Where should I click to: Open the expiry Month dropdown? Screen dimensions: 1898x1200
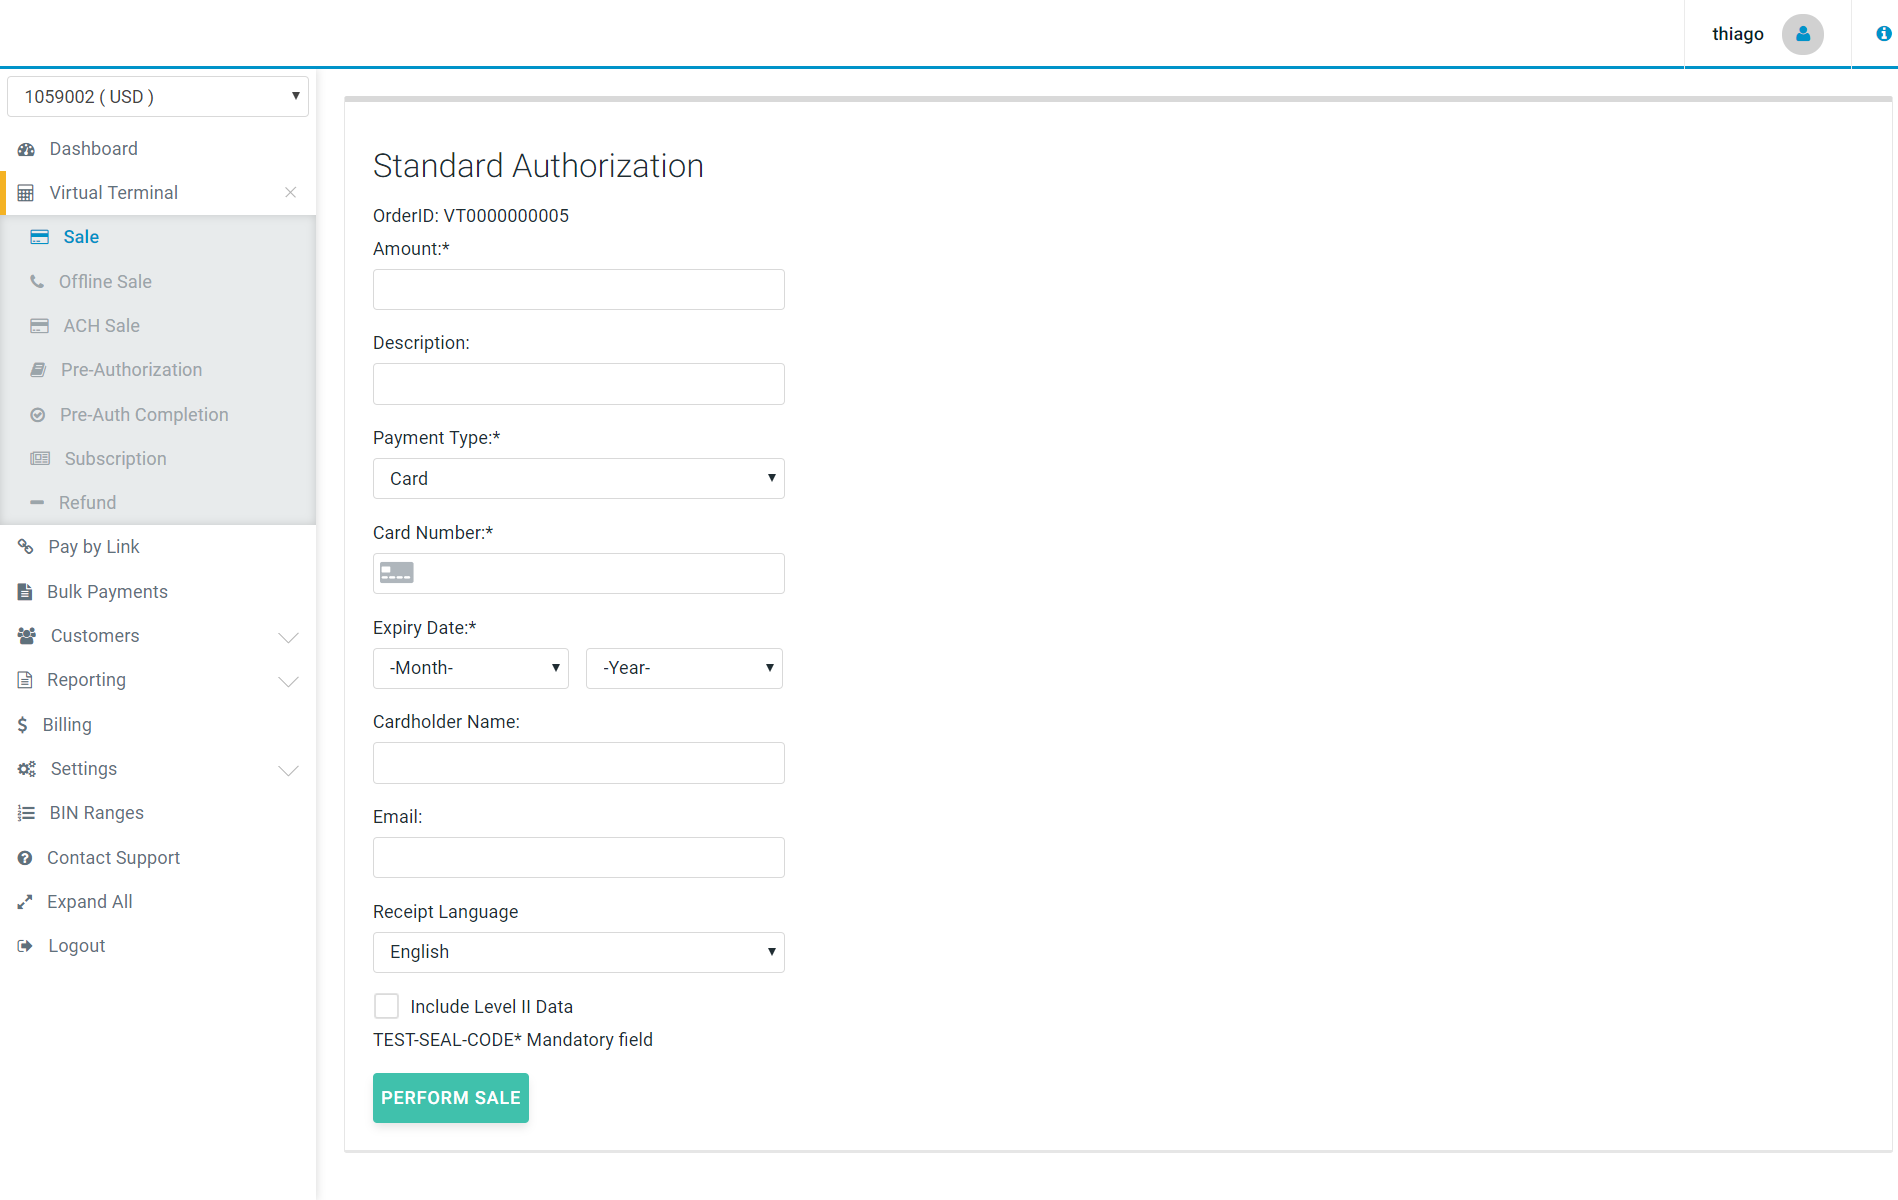point(470,668)
